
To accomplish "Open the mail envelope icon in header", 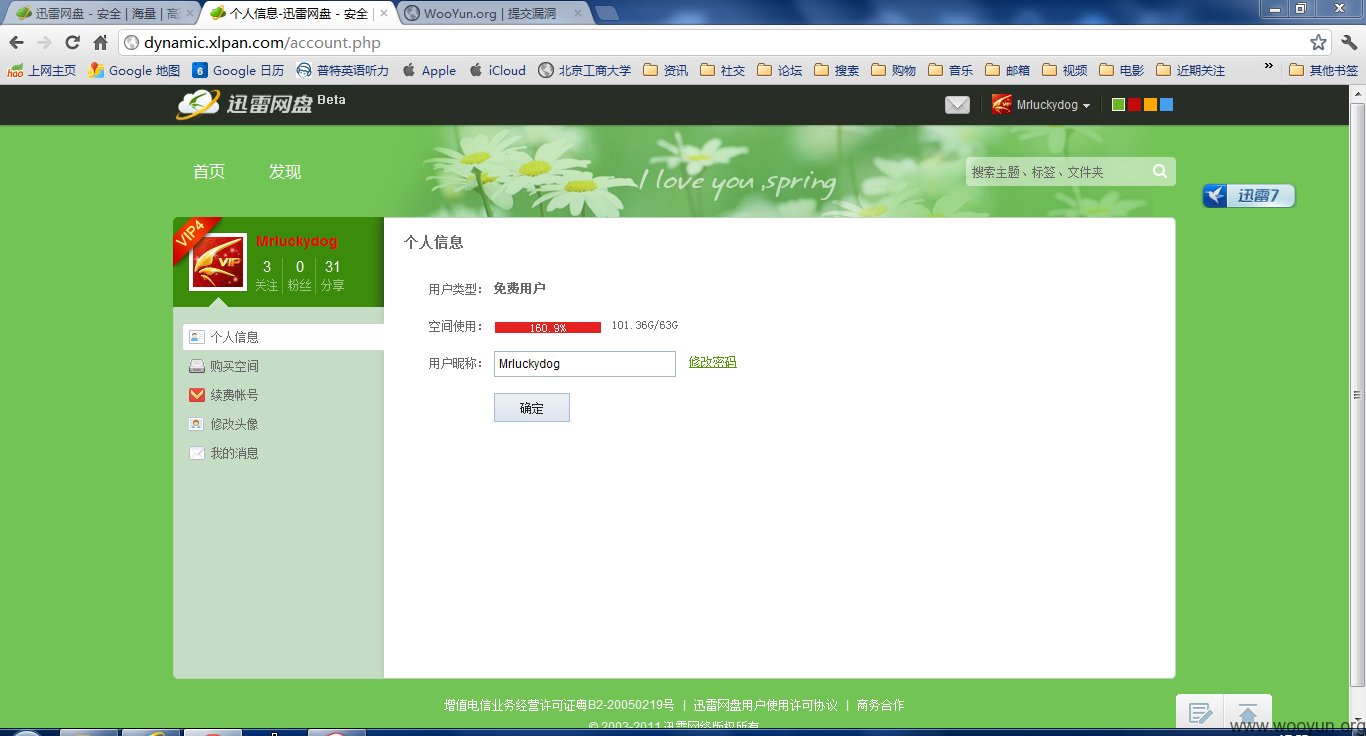I will (x=957, y=105).
